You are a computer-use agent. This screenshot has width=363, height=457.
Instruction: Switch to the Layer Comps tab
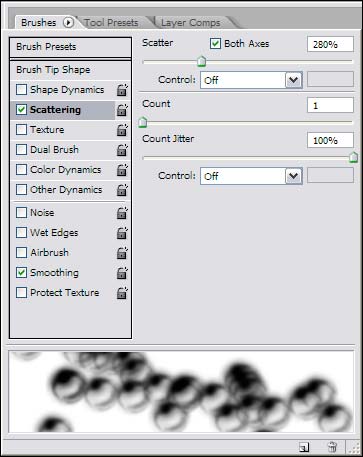pos(190,23)
